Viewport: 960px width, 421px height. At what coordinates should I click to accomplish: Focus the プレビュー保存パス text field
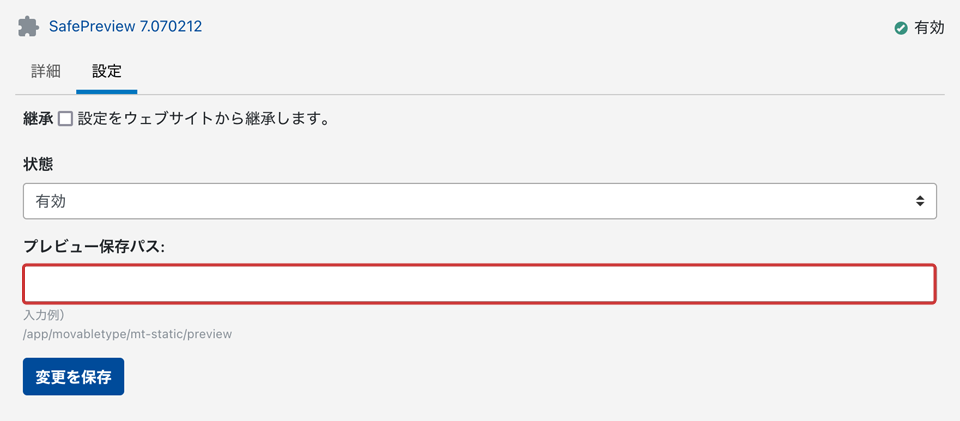coord(479,284)
